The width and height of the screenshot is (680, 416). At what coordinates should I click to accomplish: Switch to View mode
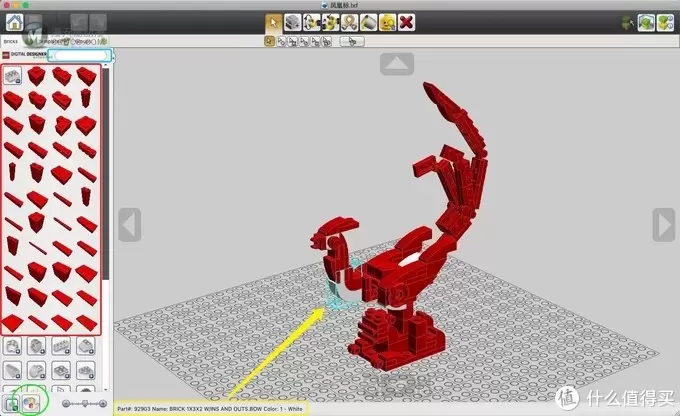646,23
